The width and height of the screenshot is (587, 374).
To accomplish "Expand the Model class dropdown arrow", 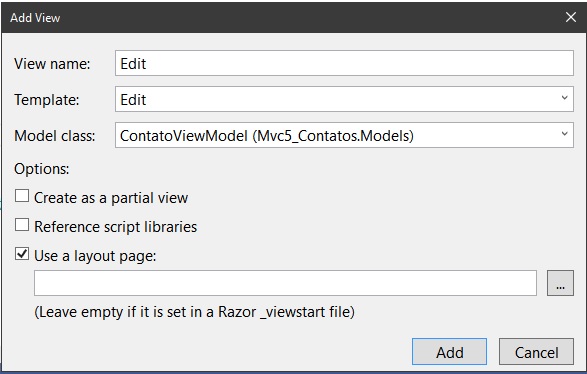I will click(565, 134).
